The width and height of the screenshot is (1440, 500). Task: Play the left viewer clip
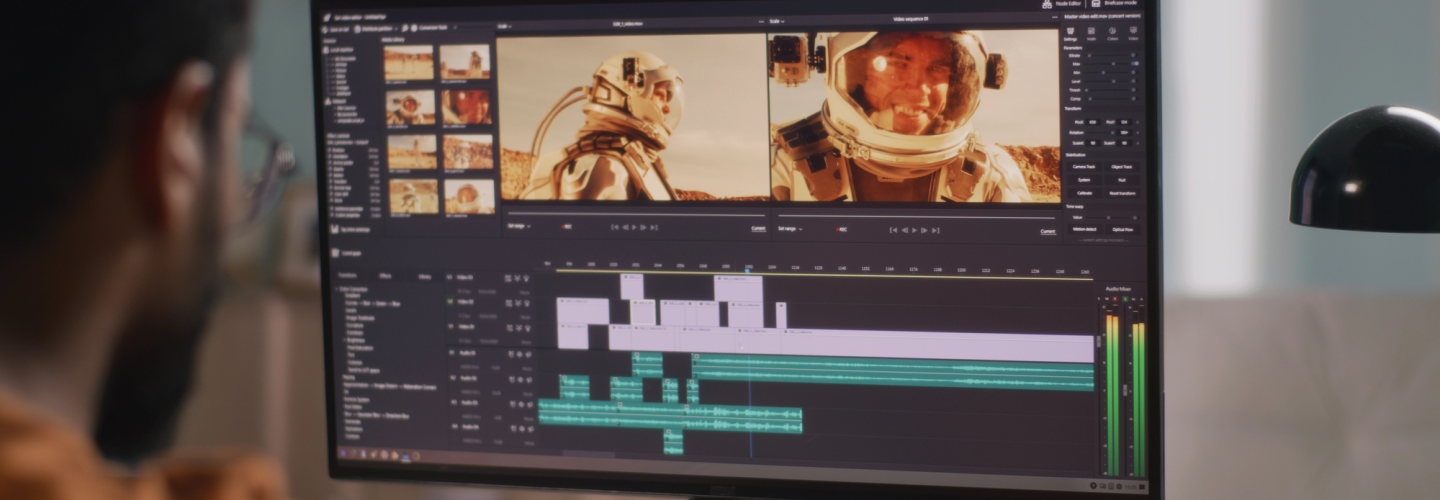634,227
